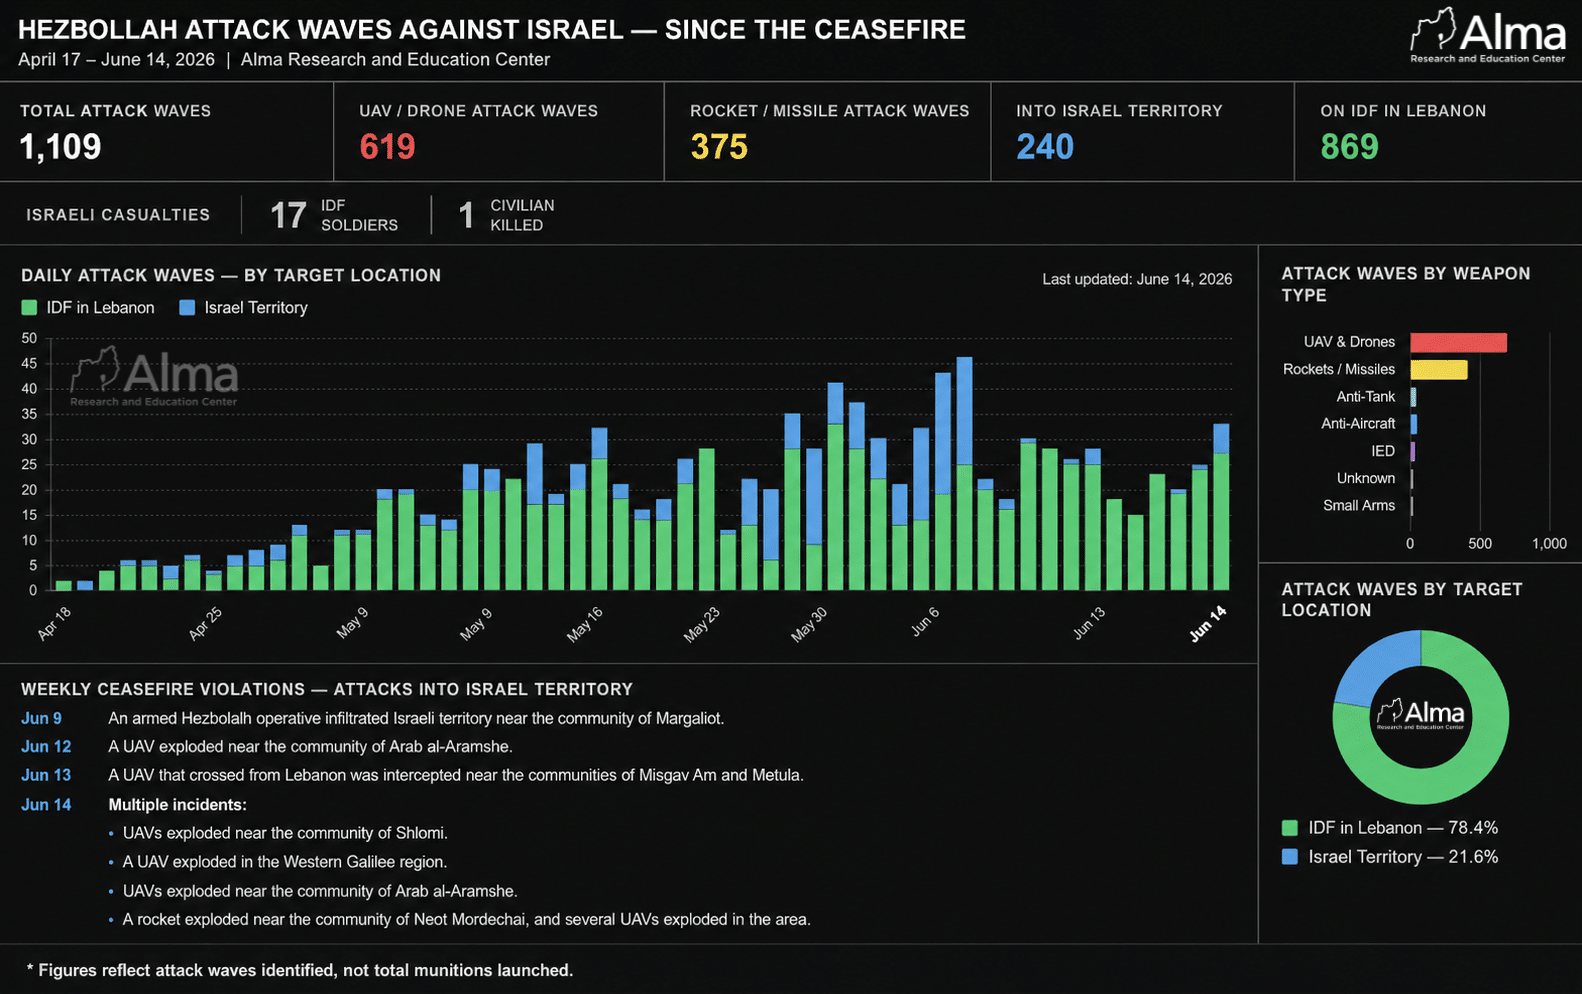The height and width of the screenshot is (994, 1582).
Task: Click the IED label in the weapon chart
Action: pyautogui.click(x=1383, y=451)
